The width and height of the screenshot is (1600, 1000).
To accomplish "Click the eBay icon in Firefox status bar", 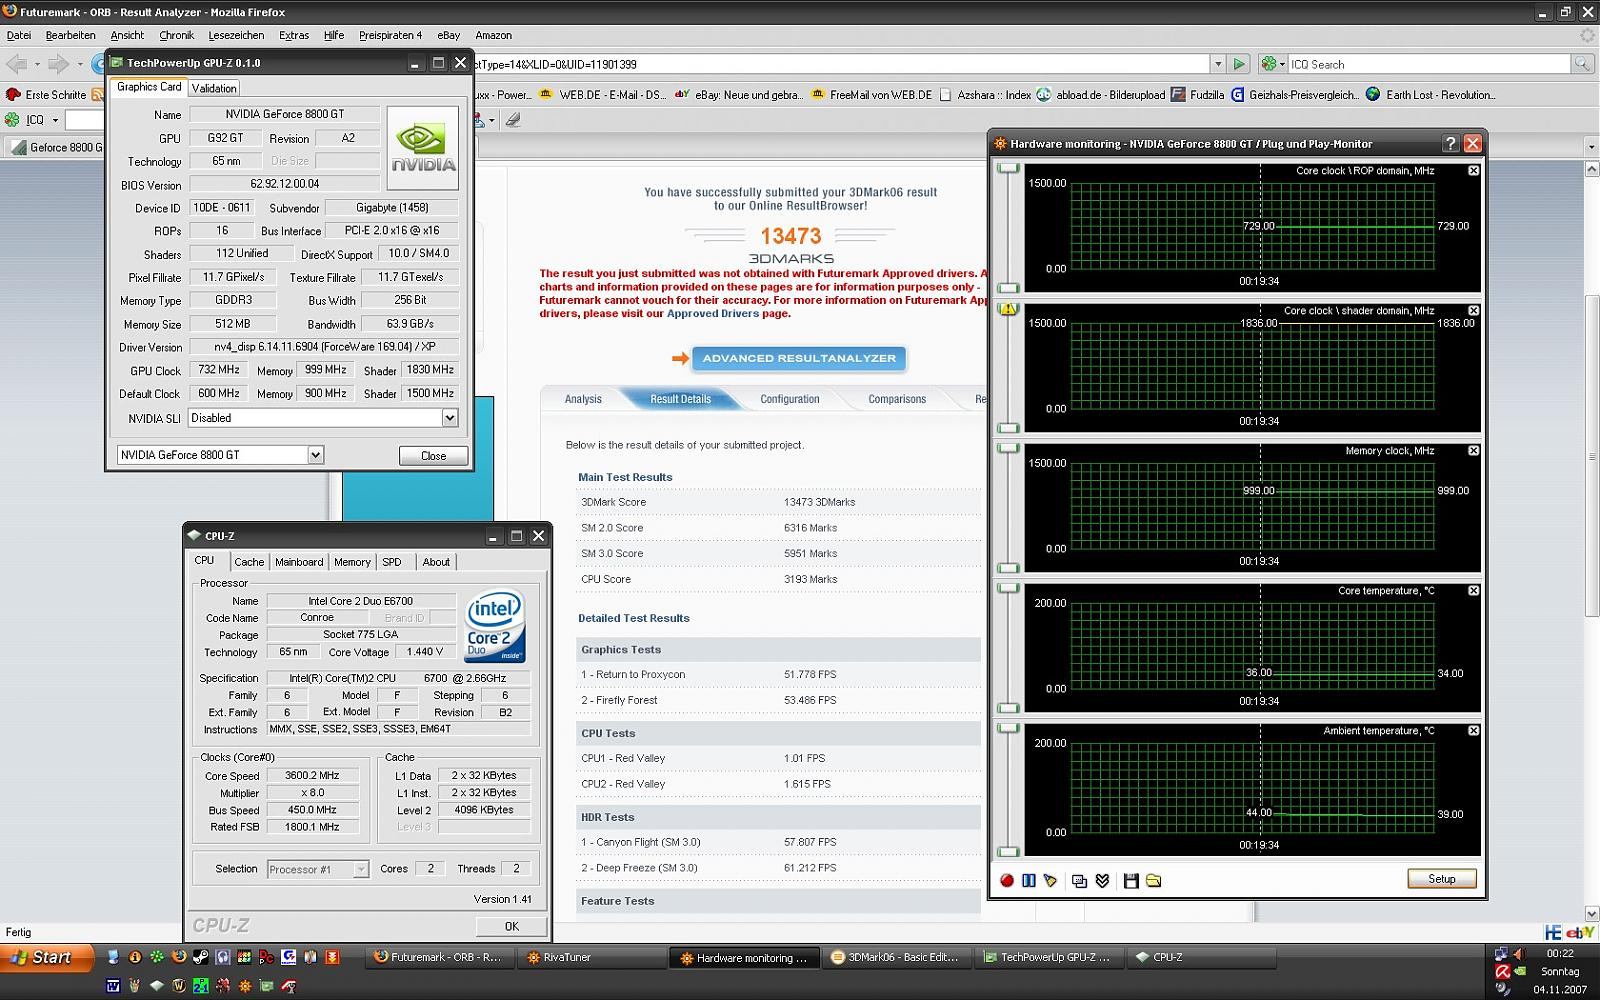I will pyautogui.click(x=1579, y=932).
